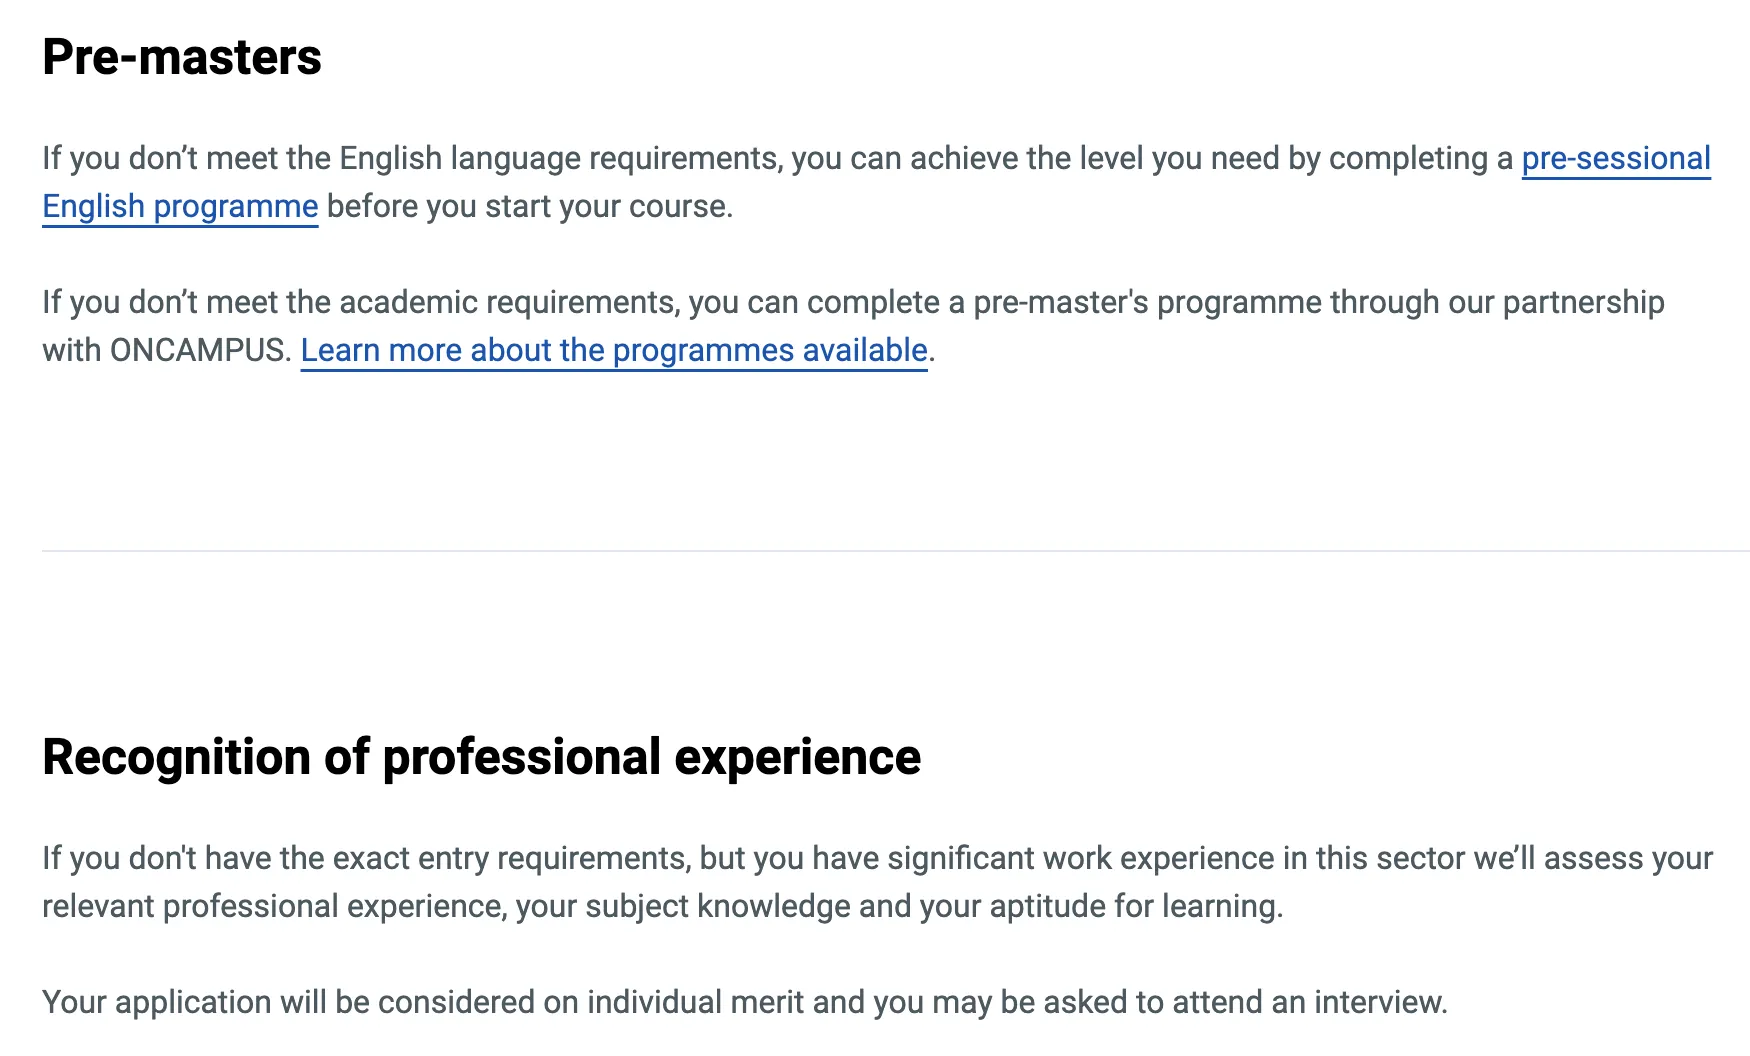
Task: Click the text 'before you start your course'
Action: coord(528,207)
